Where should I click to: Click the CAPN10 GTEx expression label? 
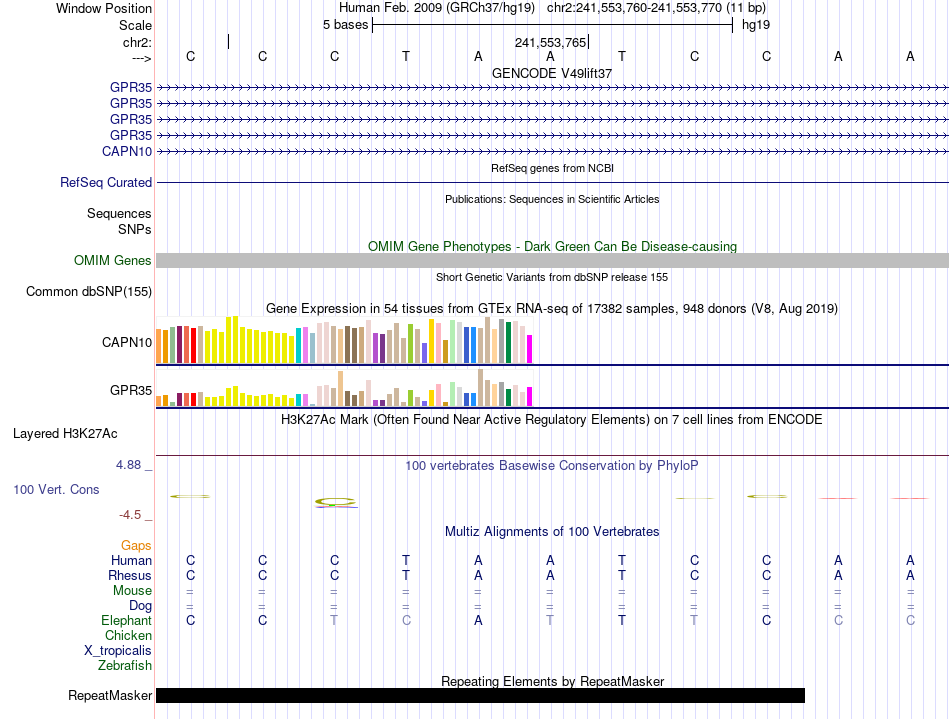pos(127,342)
